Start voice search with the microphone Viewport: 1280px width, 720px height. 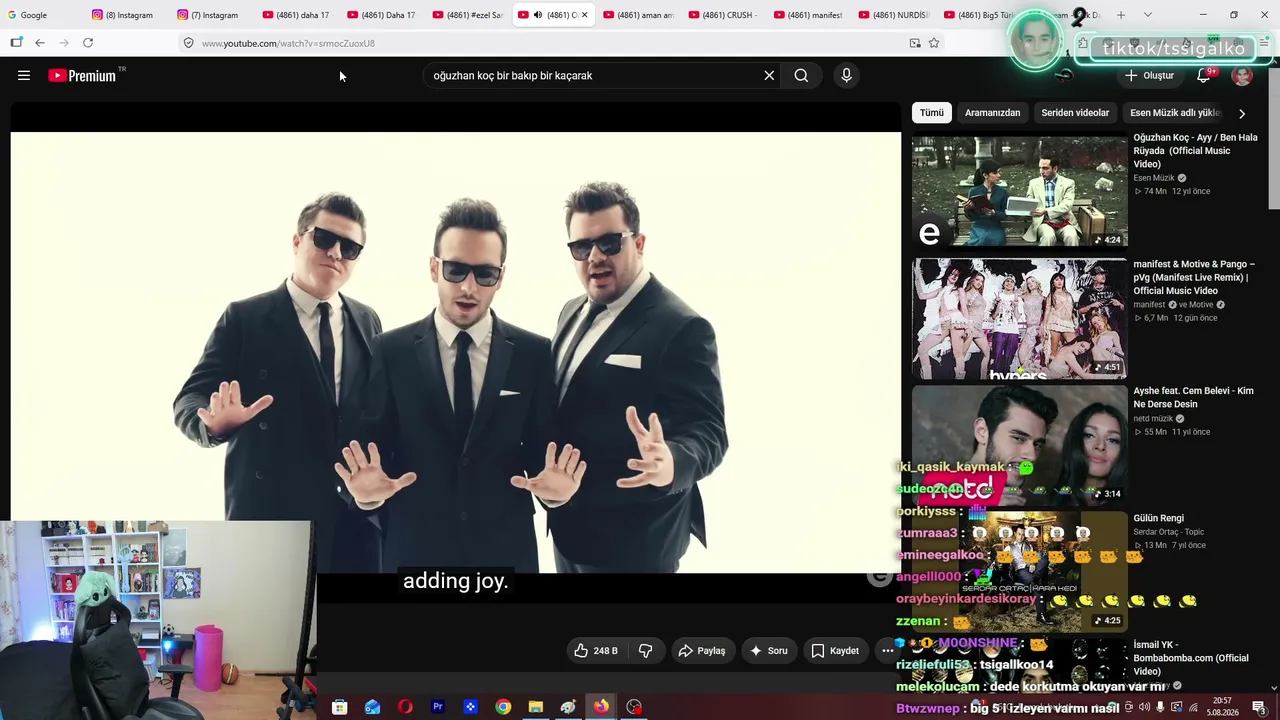(846, 75)
